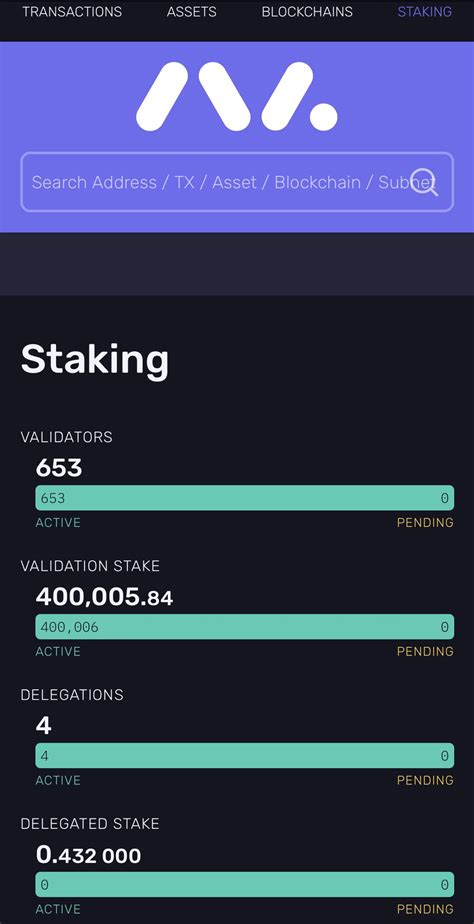Image resolution: width=474 pixels, height=924 pixels.
Task: Click PENDING label under Validators bar
Action: [x=425, y=523]
